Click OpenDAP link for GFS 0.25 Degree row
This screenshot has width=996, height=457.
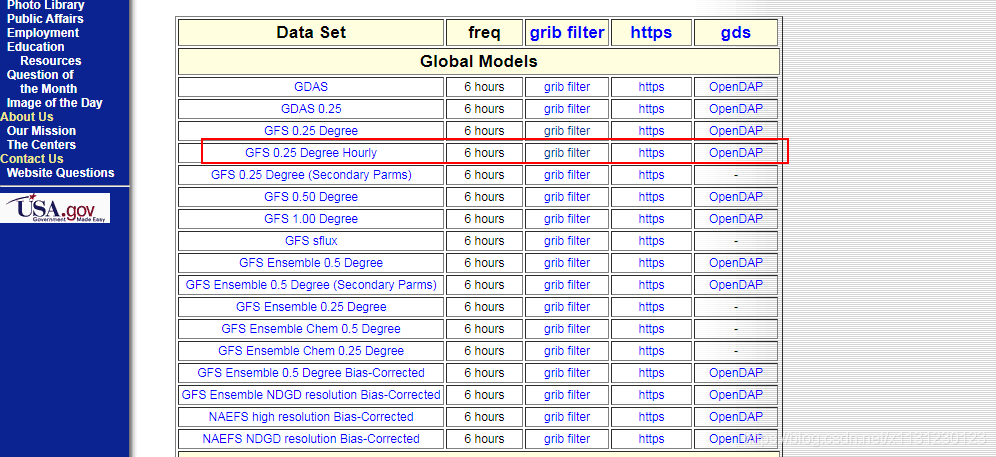click(x=736, y=131)
